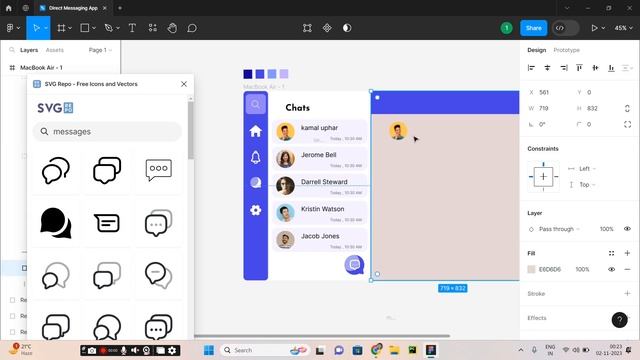640x360 pixels.
Task: Select the Move tool
Action: coord(36,28)
